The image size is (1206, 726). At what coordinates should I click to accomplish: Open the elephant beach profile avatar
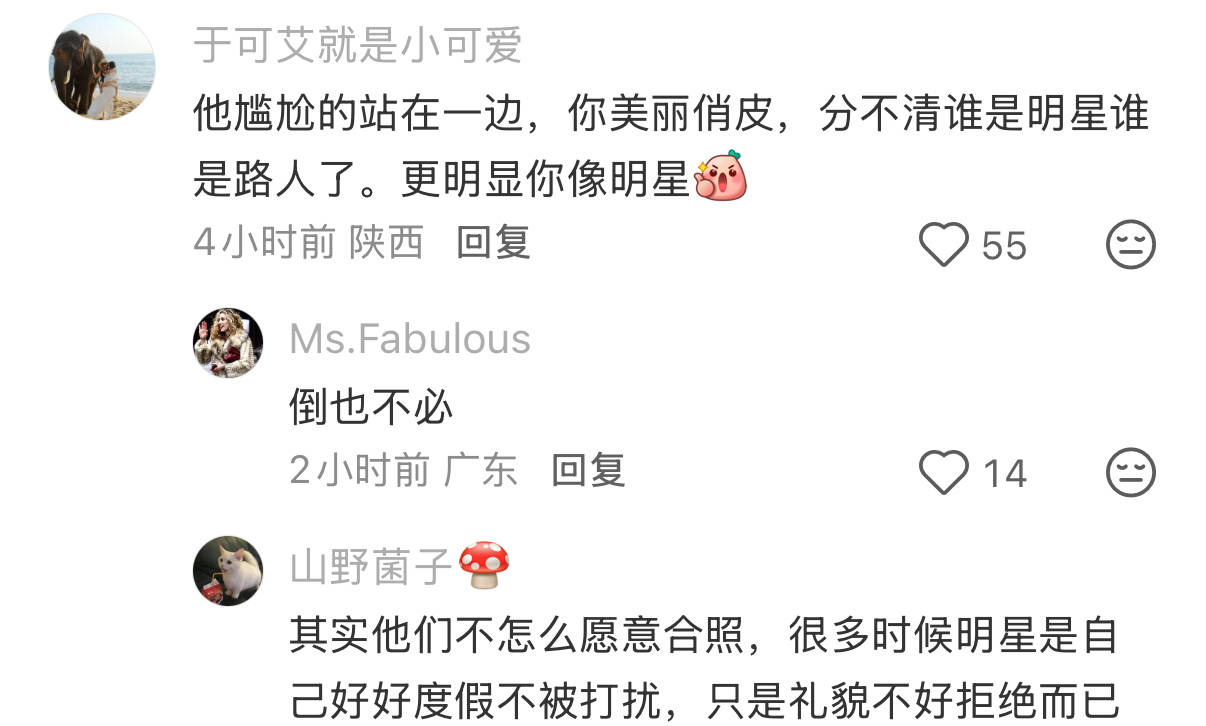click(x=103, y=68)
